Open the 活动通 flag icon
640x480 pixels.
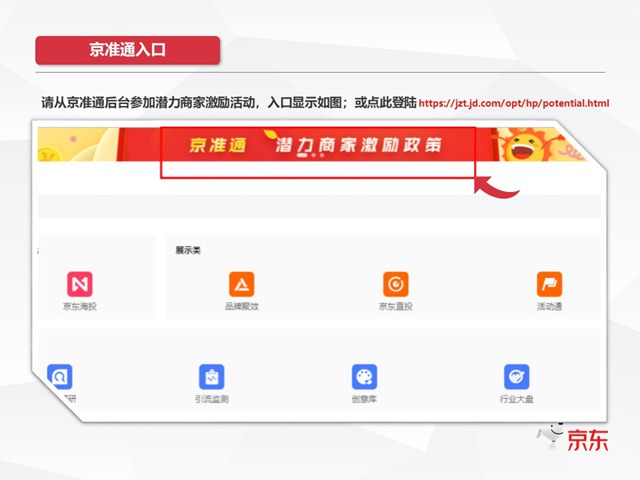[549, 284]
